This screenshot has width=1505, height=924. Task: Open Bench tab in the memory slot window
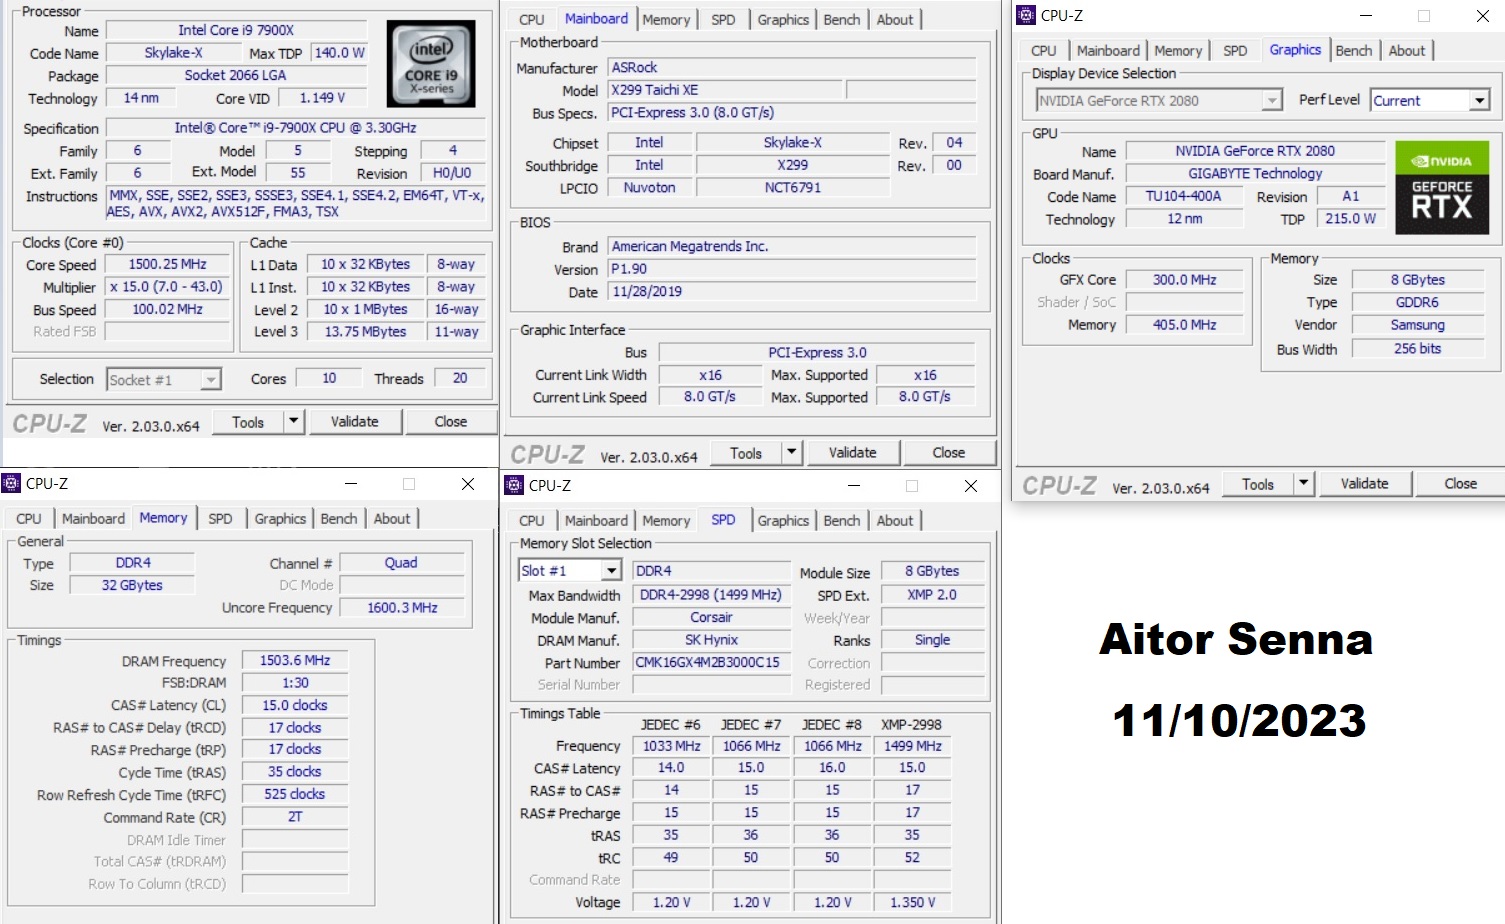842,521
